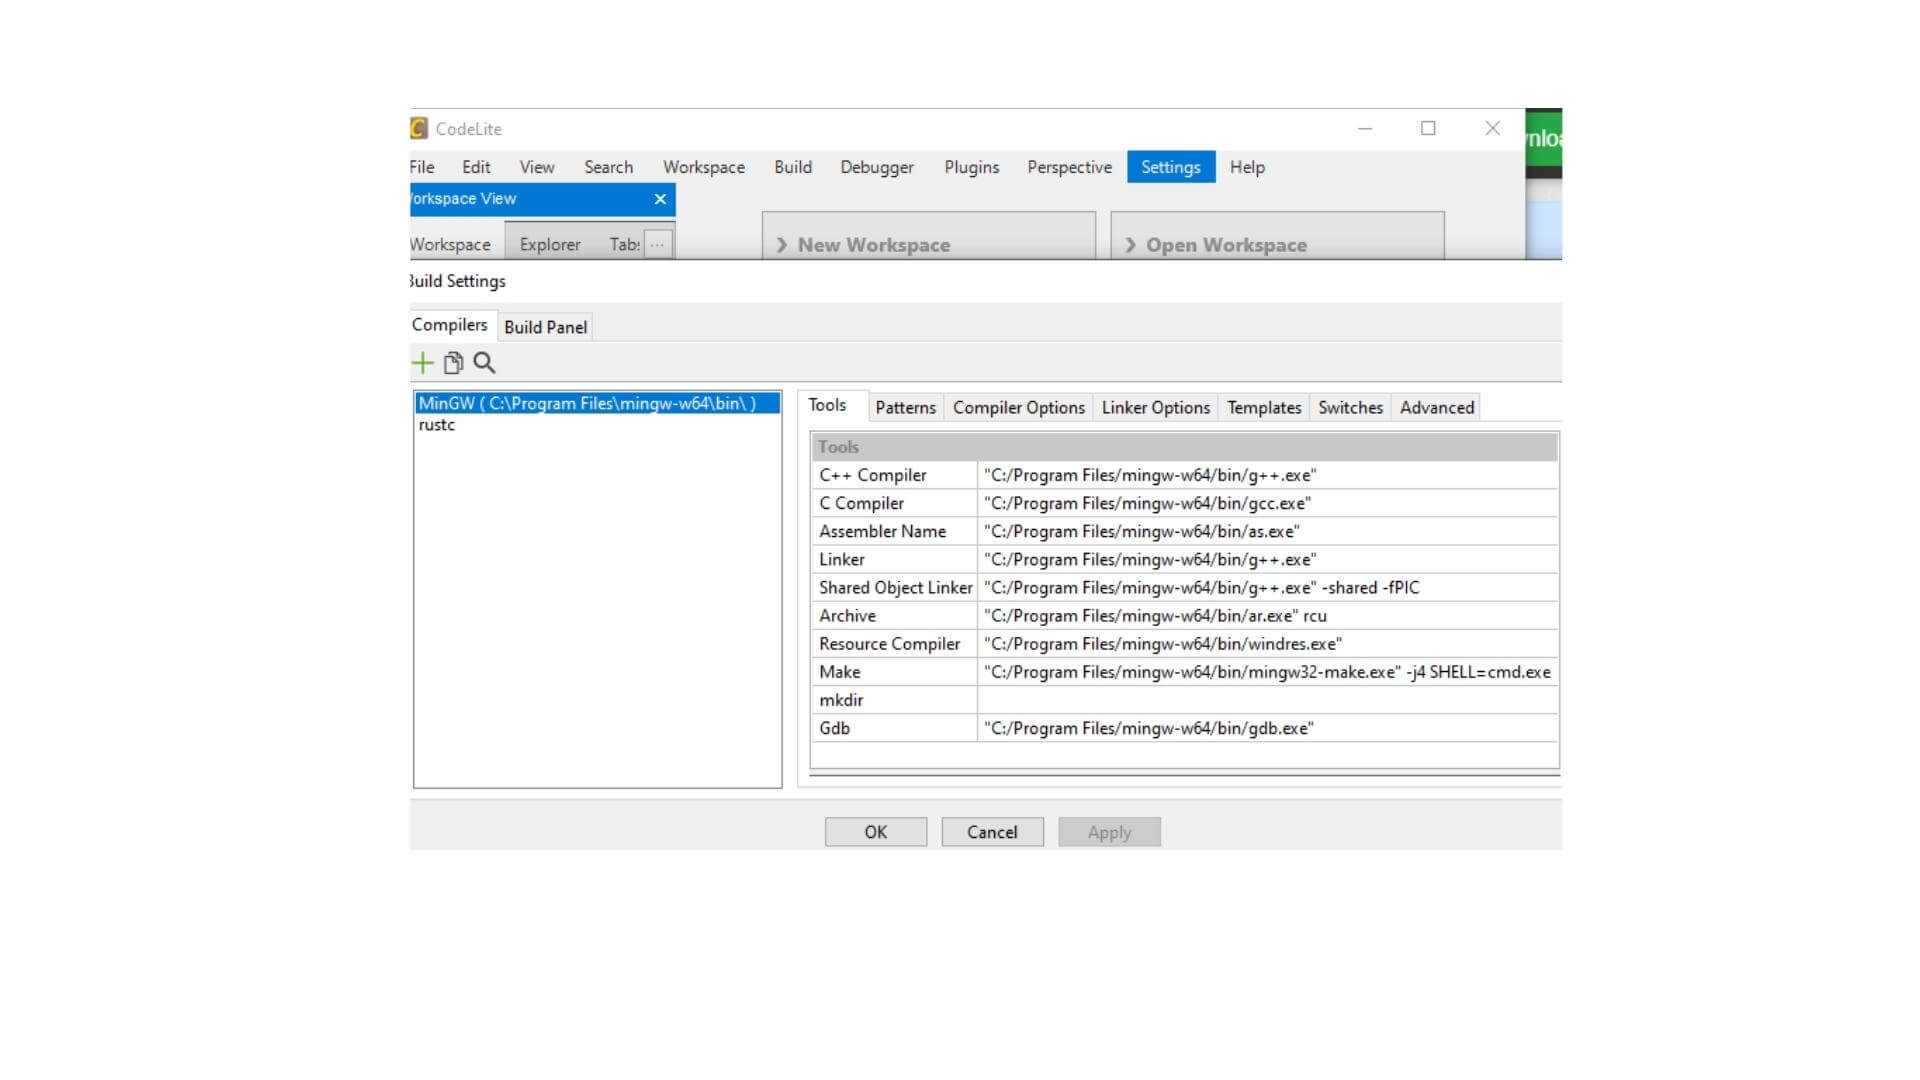The width and height of the screenshot is (1920, 1080).
Task: Select the Build Panel tab
Action: (545, 327)
